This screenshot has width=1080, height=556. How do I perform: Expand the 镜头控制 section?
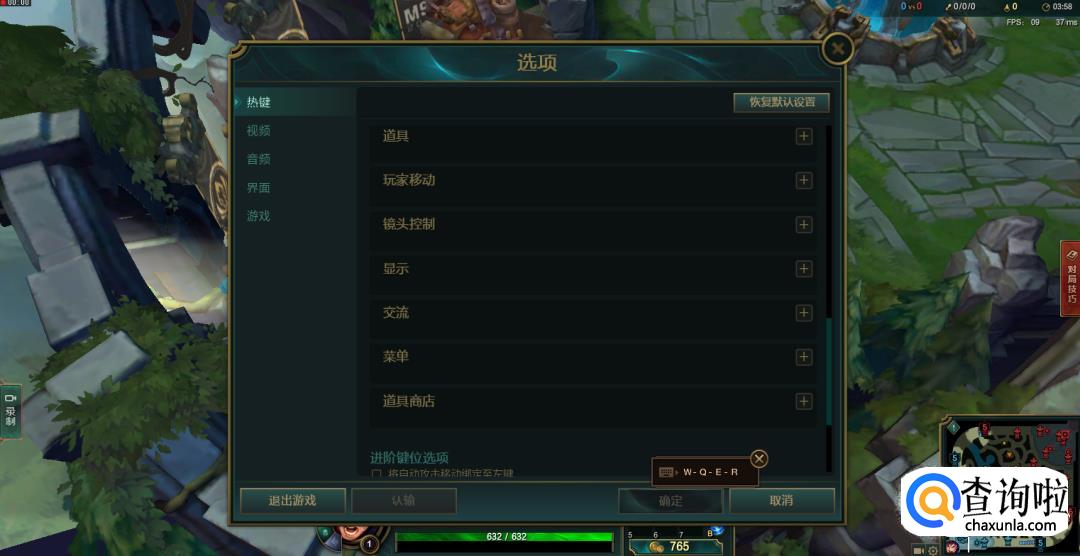[x=804, y=225]
